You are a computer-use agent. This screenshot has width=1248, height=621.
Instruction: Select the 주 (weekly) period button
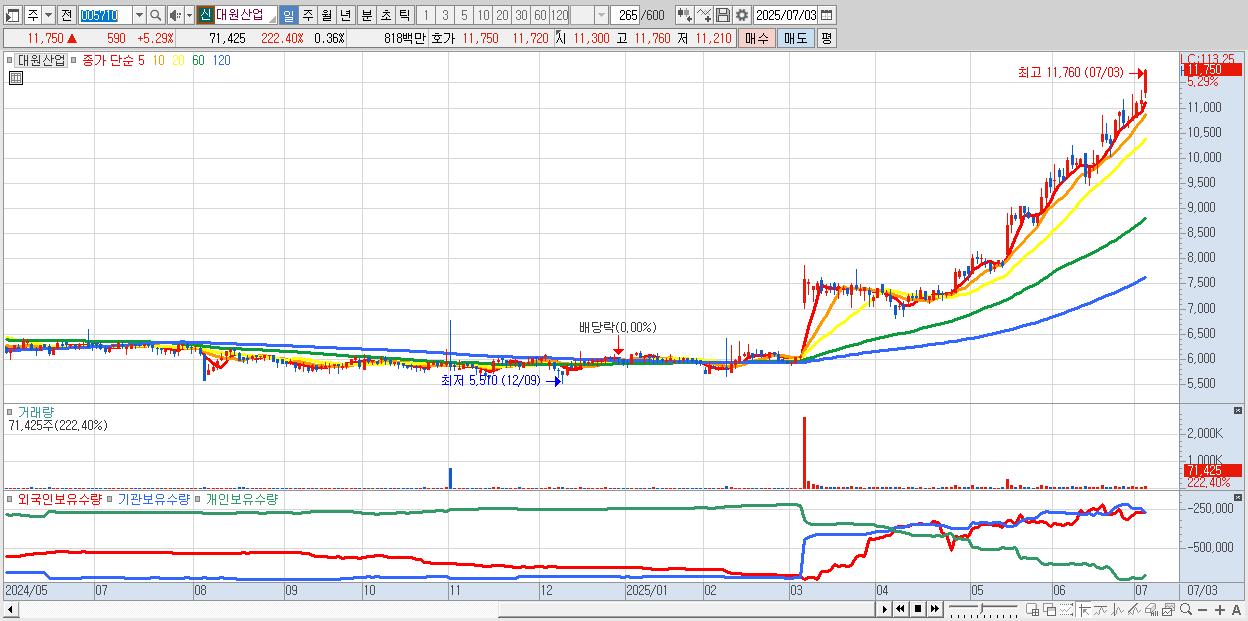pyautogui.click(x=307, y=15)
